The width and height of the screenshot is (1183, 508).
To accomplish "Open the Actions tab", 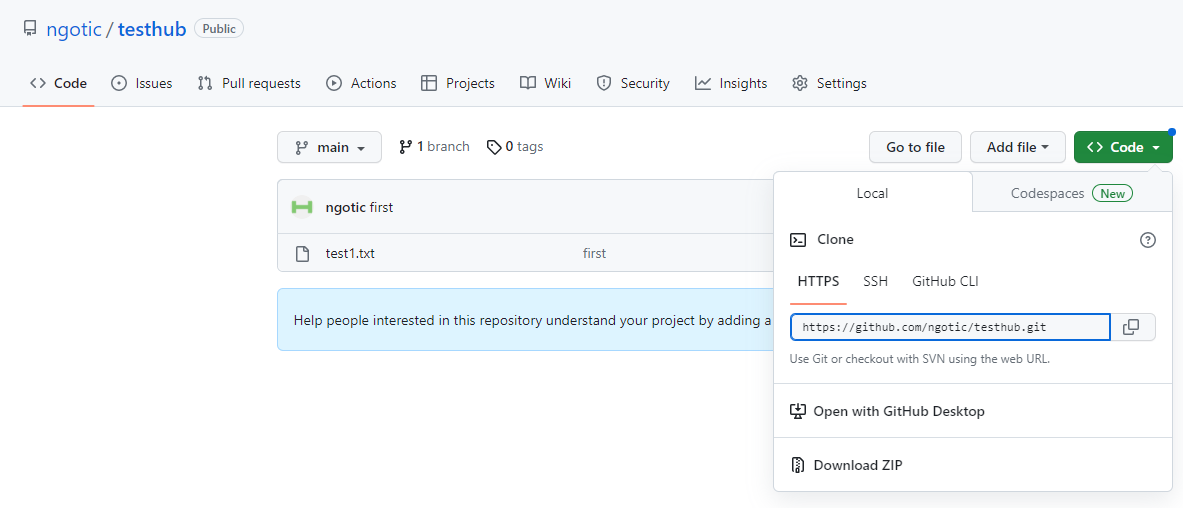I will point(361,83).
